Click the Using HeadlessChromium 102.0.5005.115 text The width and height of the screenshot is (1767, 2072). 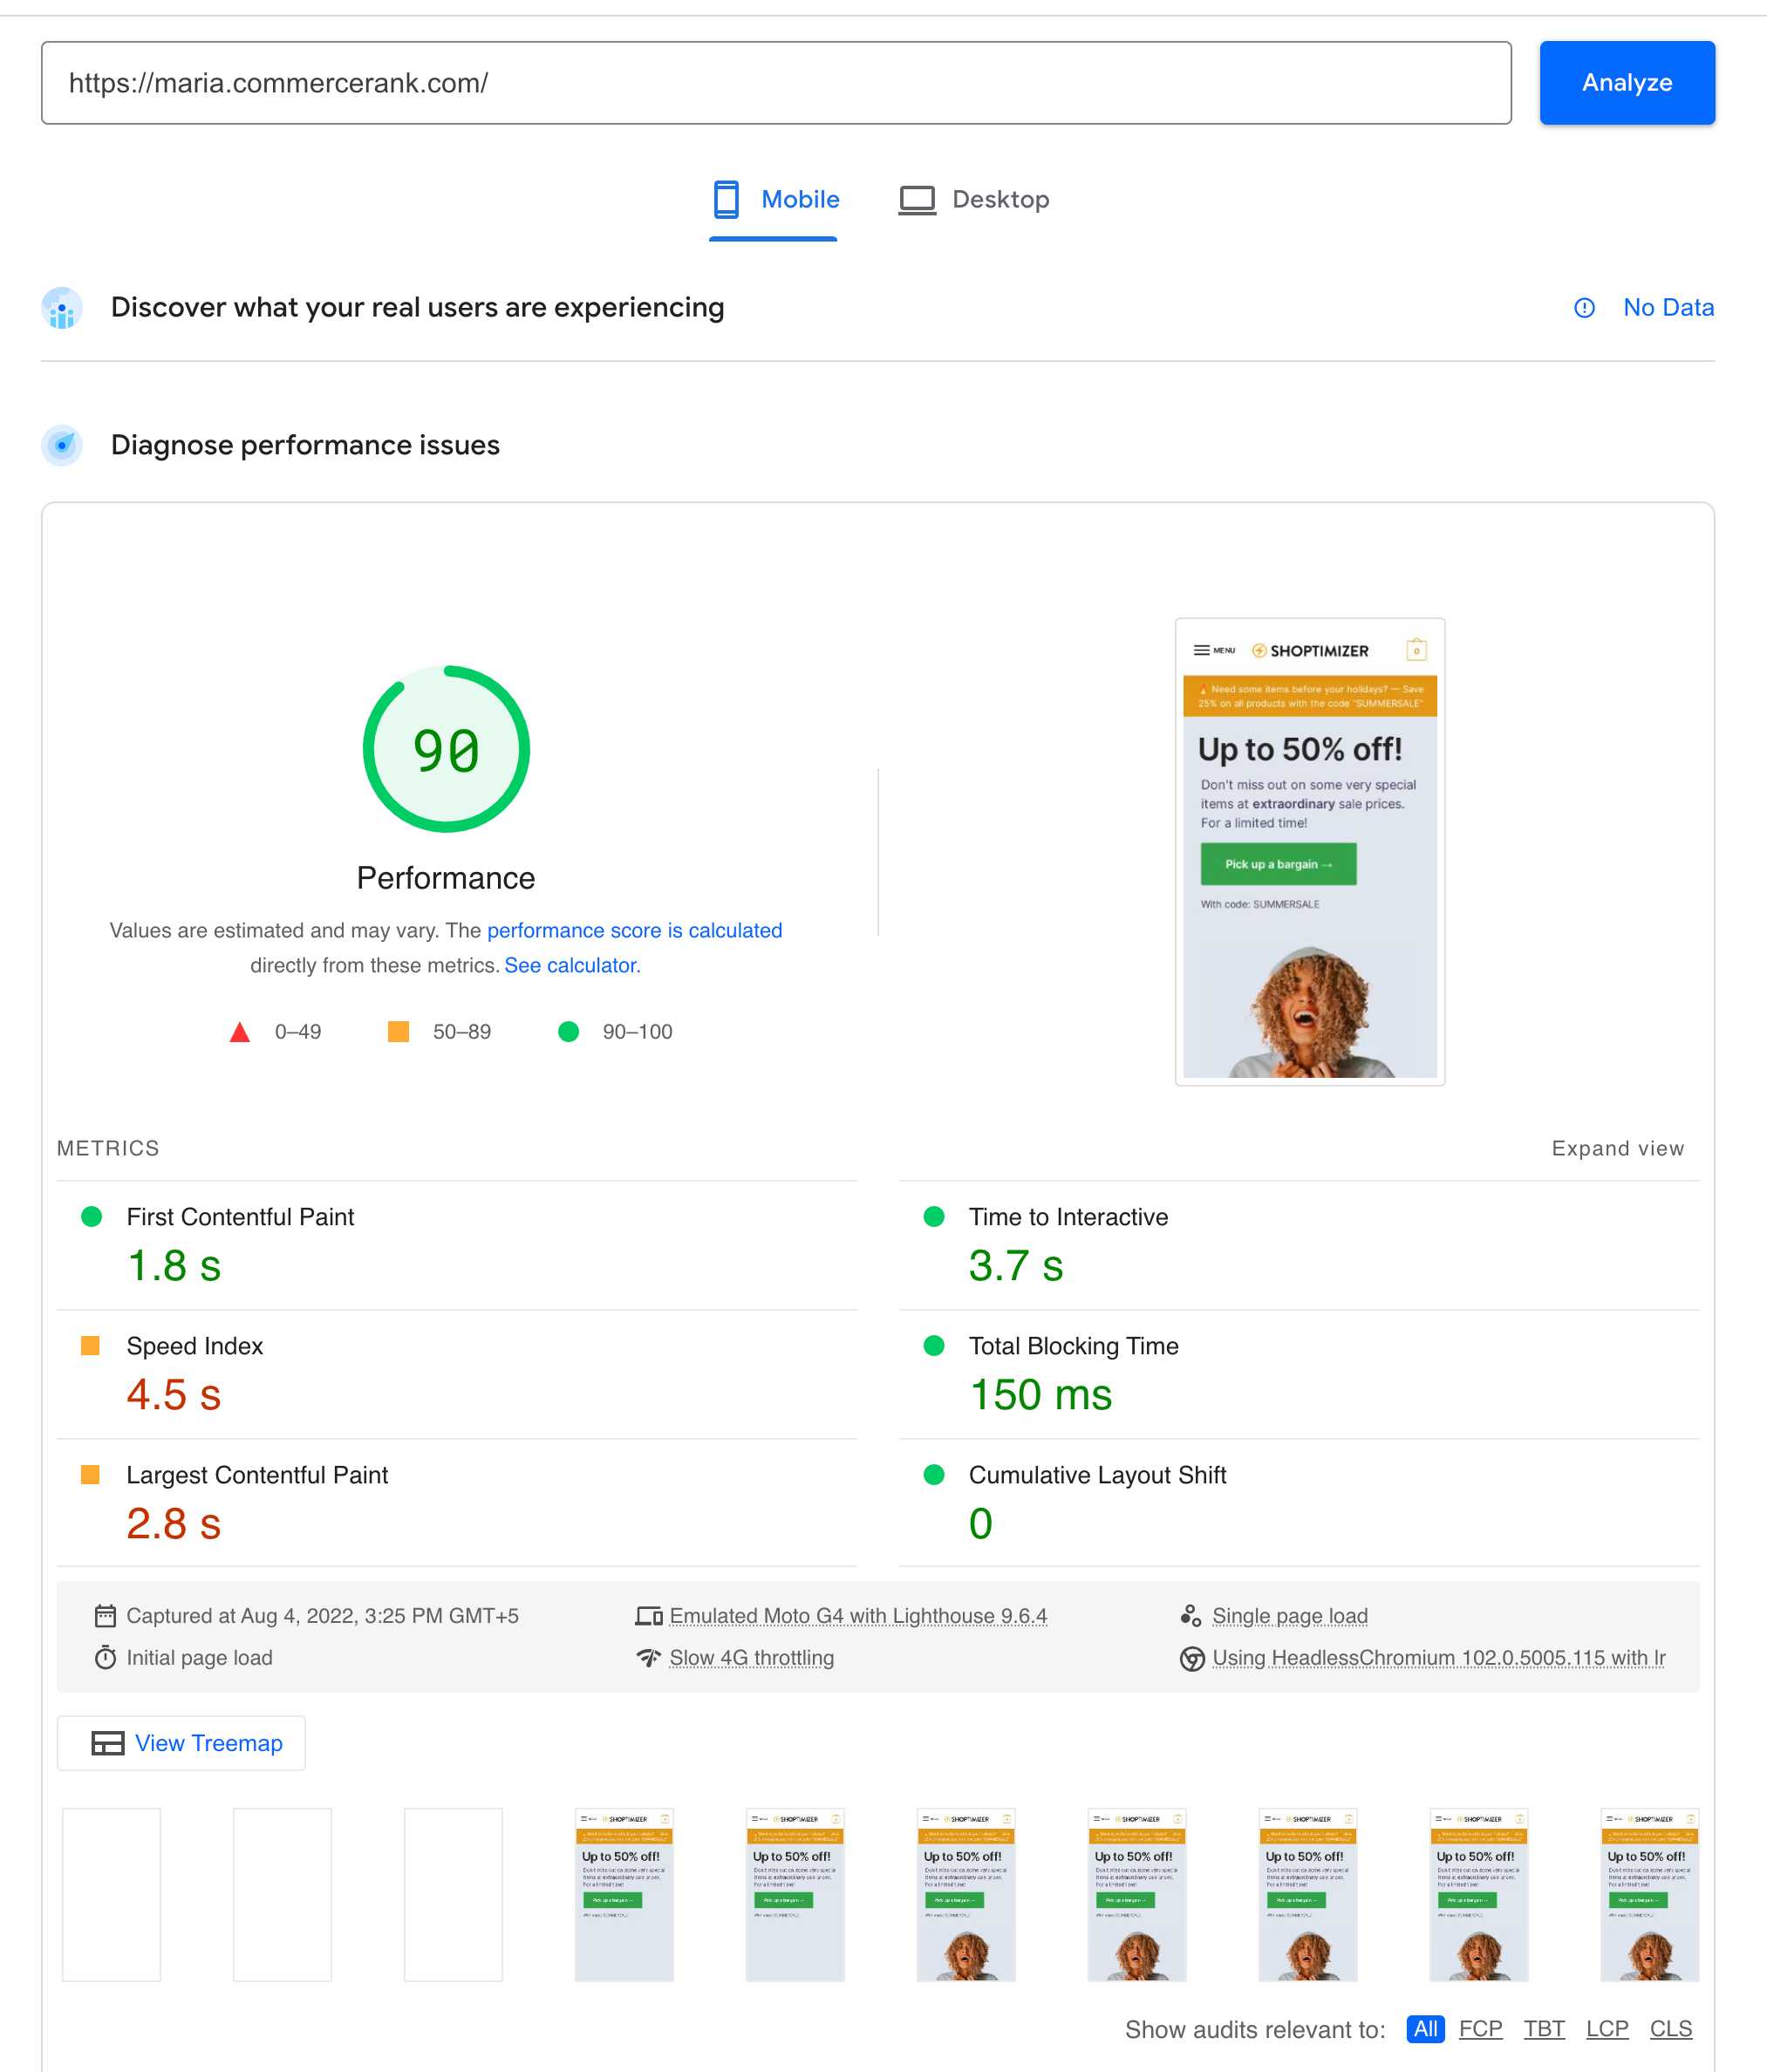pyautogui.click(x=1439, y=1658)
